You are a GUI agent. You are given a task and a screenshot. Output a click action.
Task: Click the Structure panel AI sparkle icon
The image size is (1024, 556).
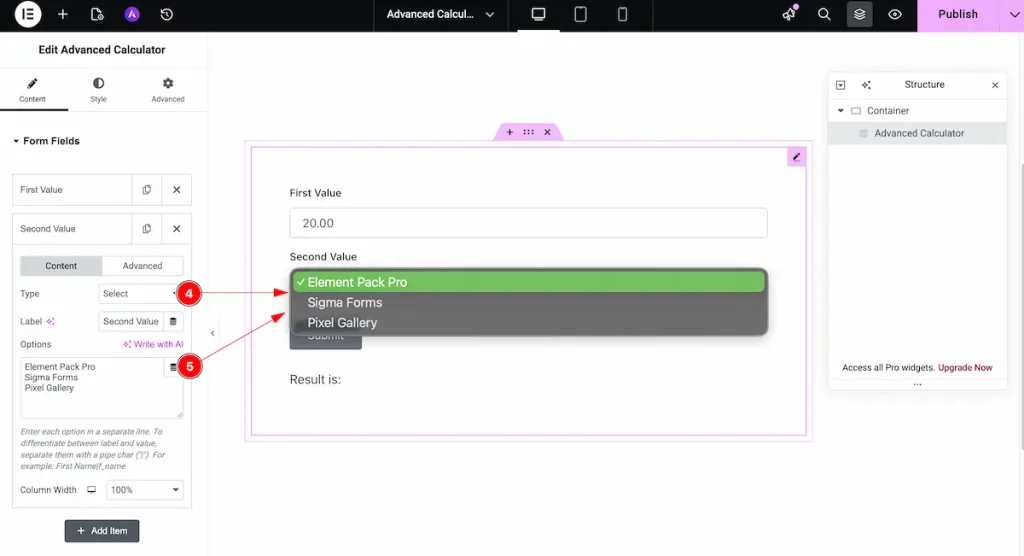(866, 85)
